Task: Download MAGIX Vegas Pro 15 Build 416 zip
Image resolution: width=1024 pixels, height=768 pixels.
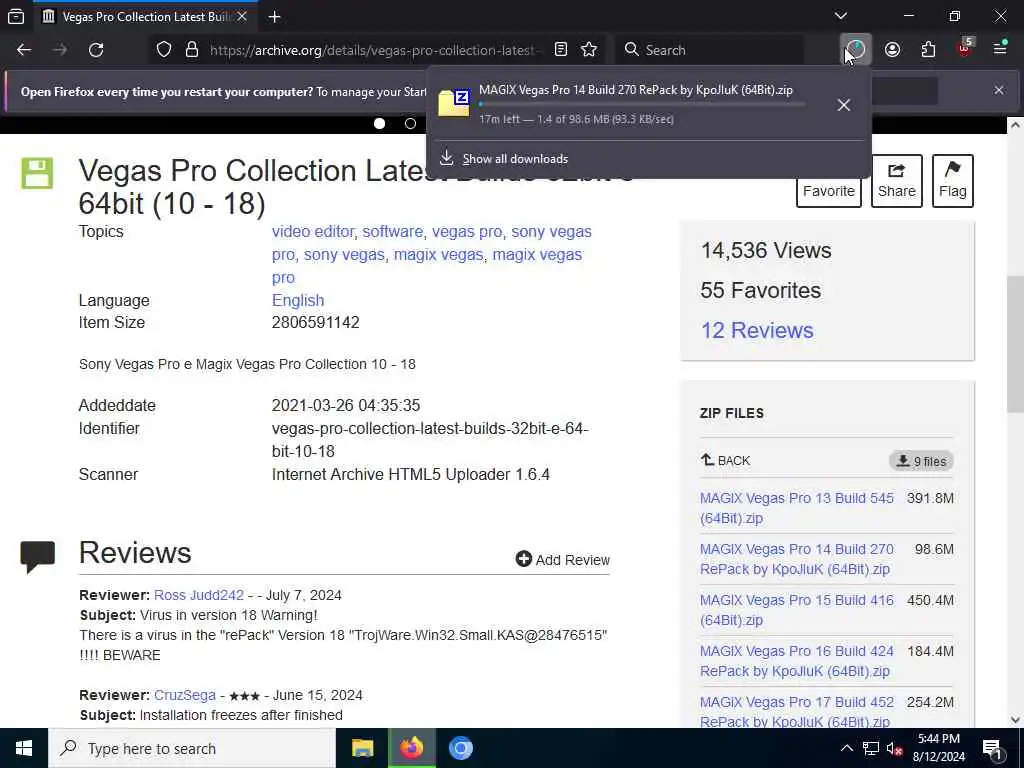Action: tap(797, 610)
